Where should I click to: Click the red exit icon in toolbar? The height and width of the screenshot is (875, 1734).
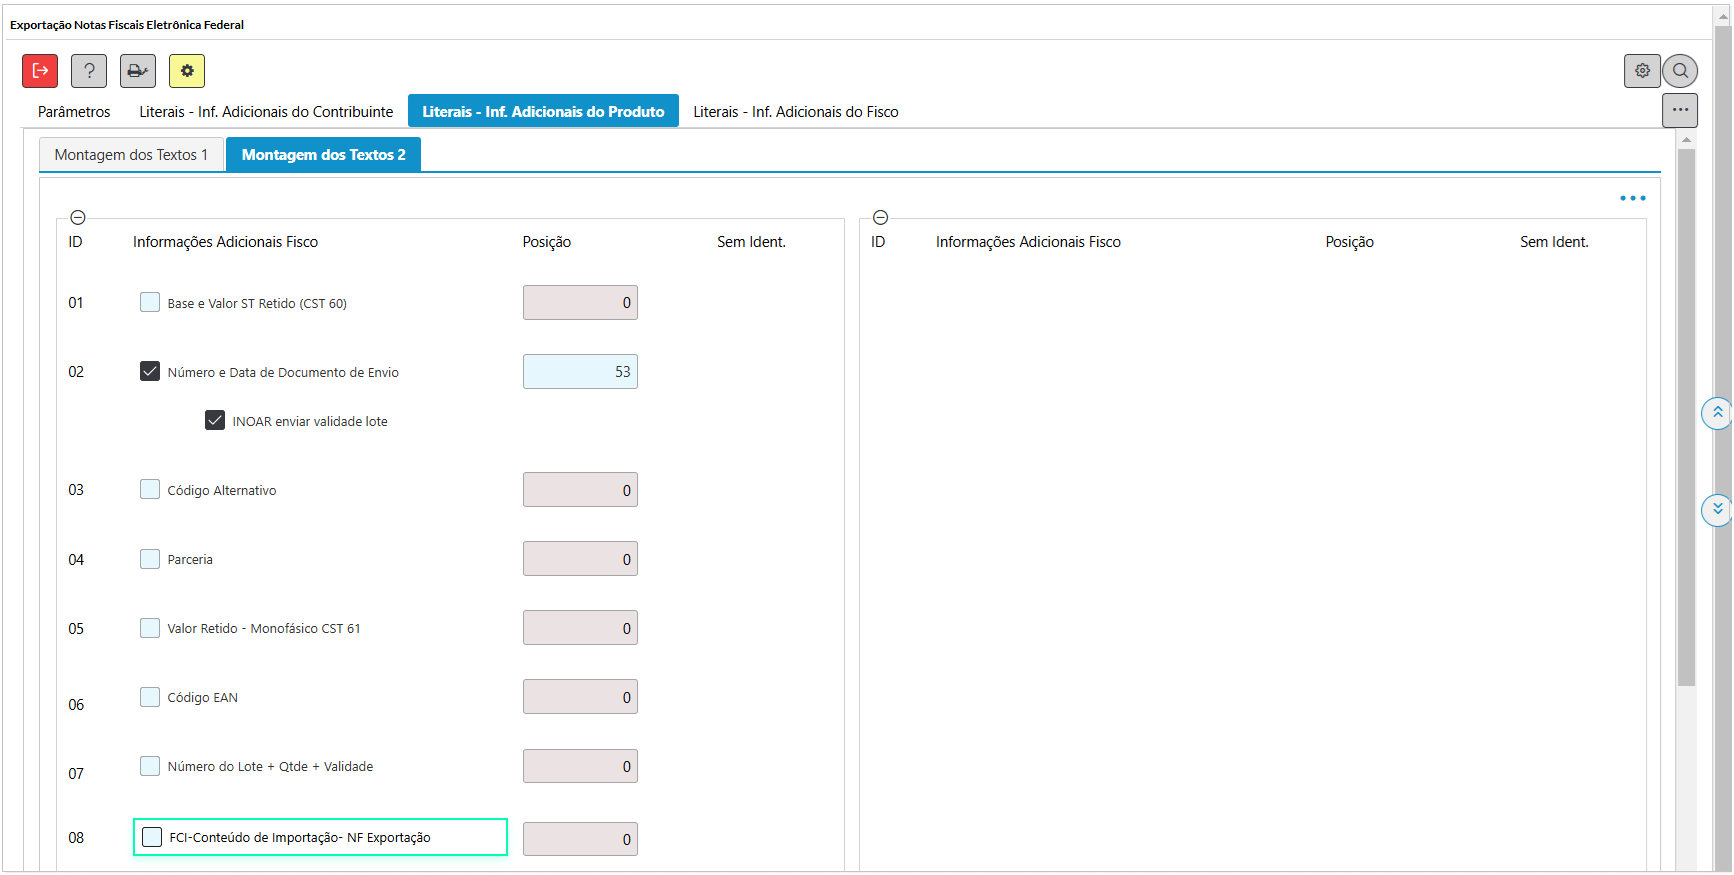click(40, 71)
